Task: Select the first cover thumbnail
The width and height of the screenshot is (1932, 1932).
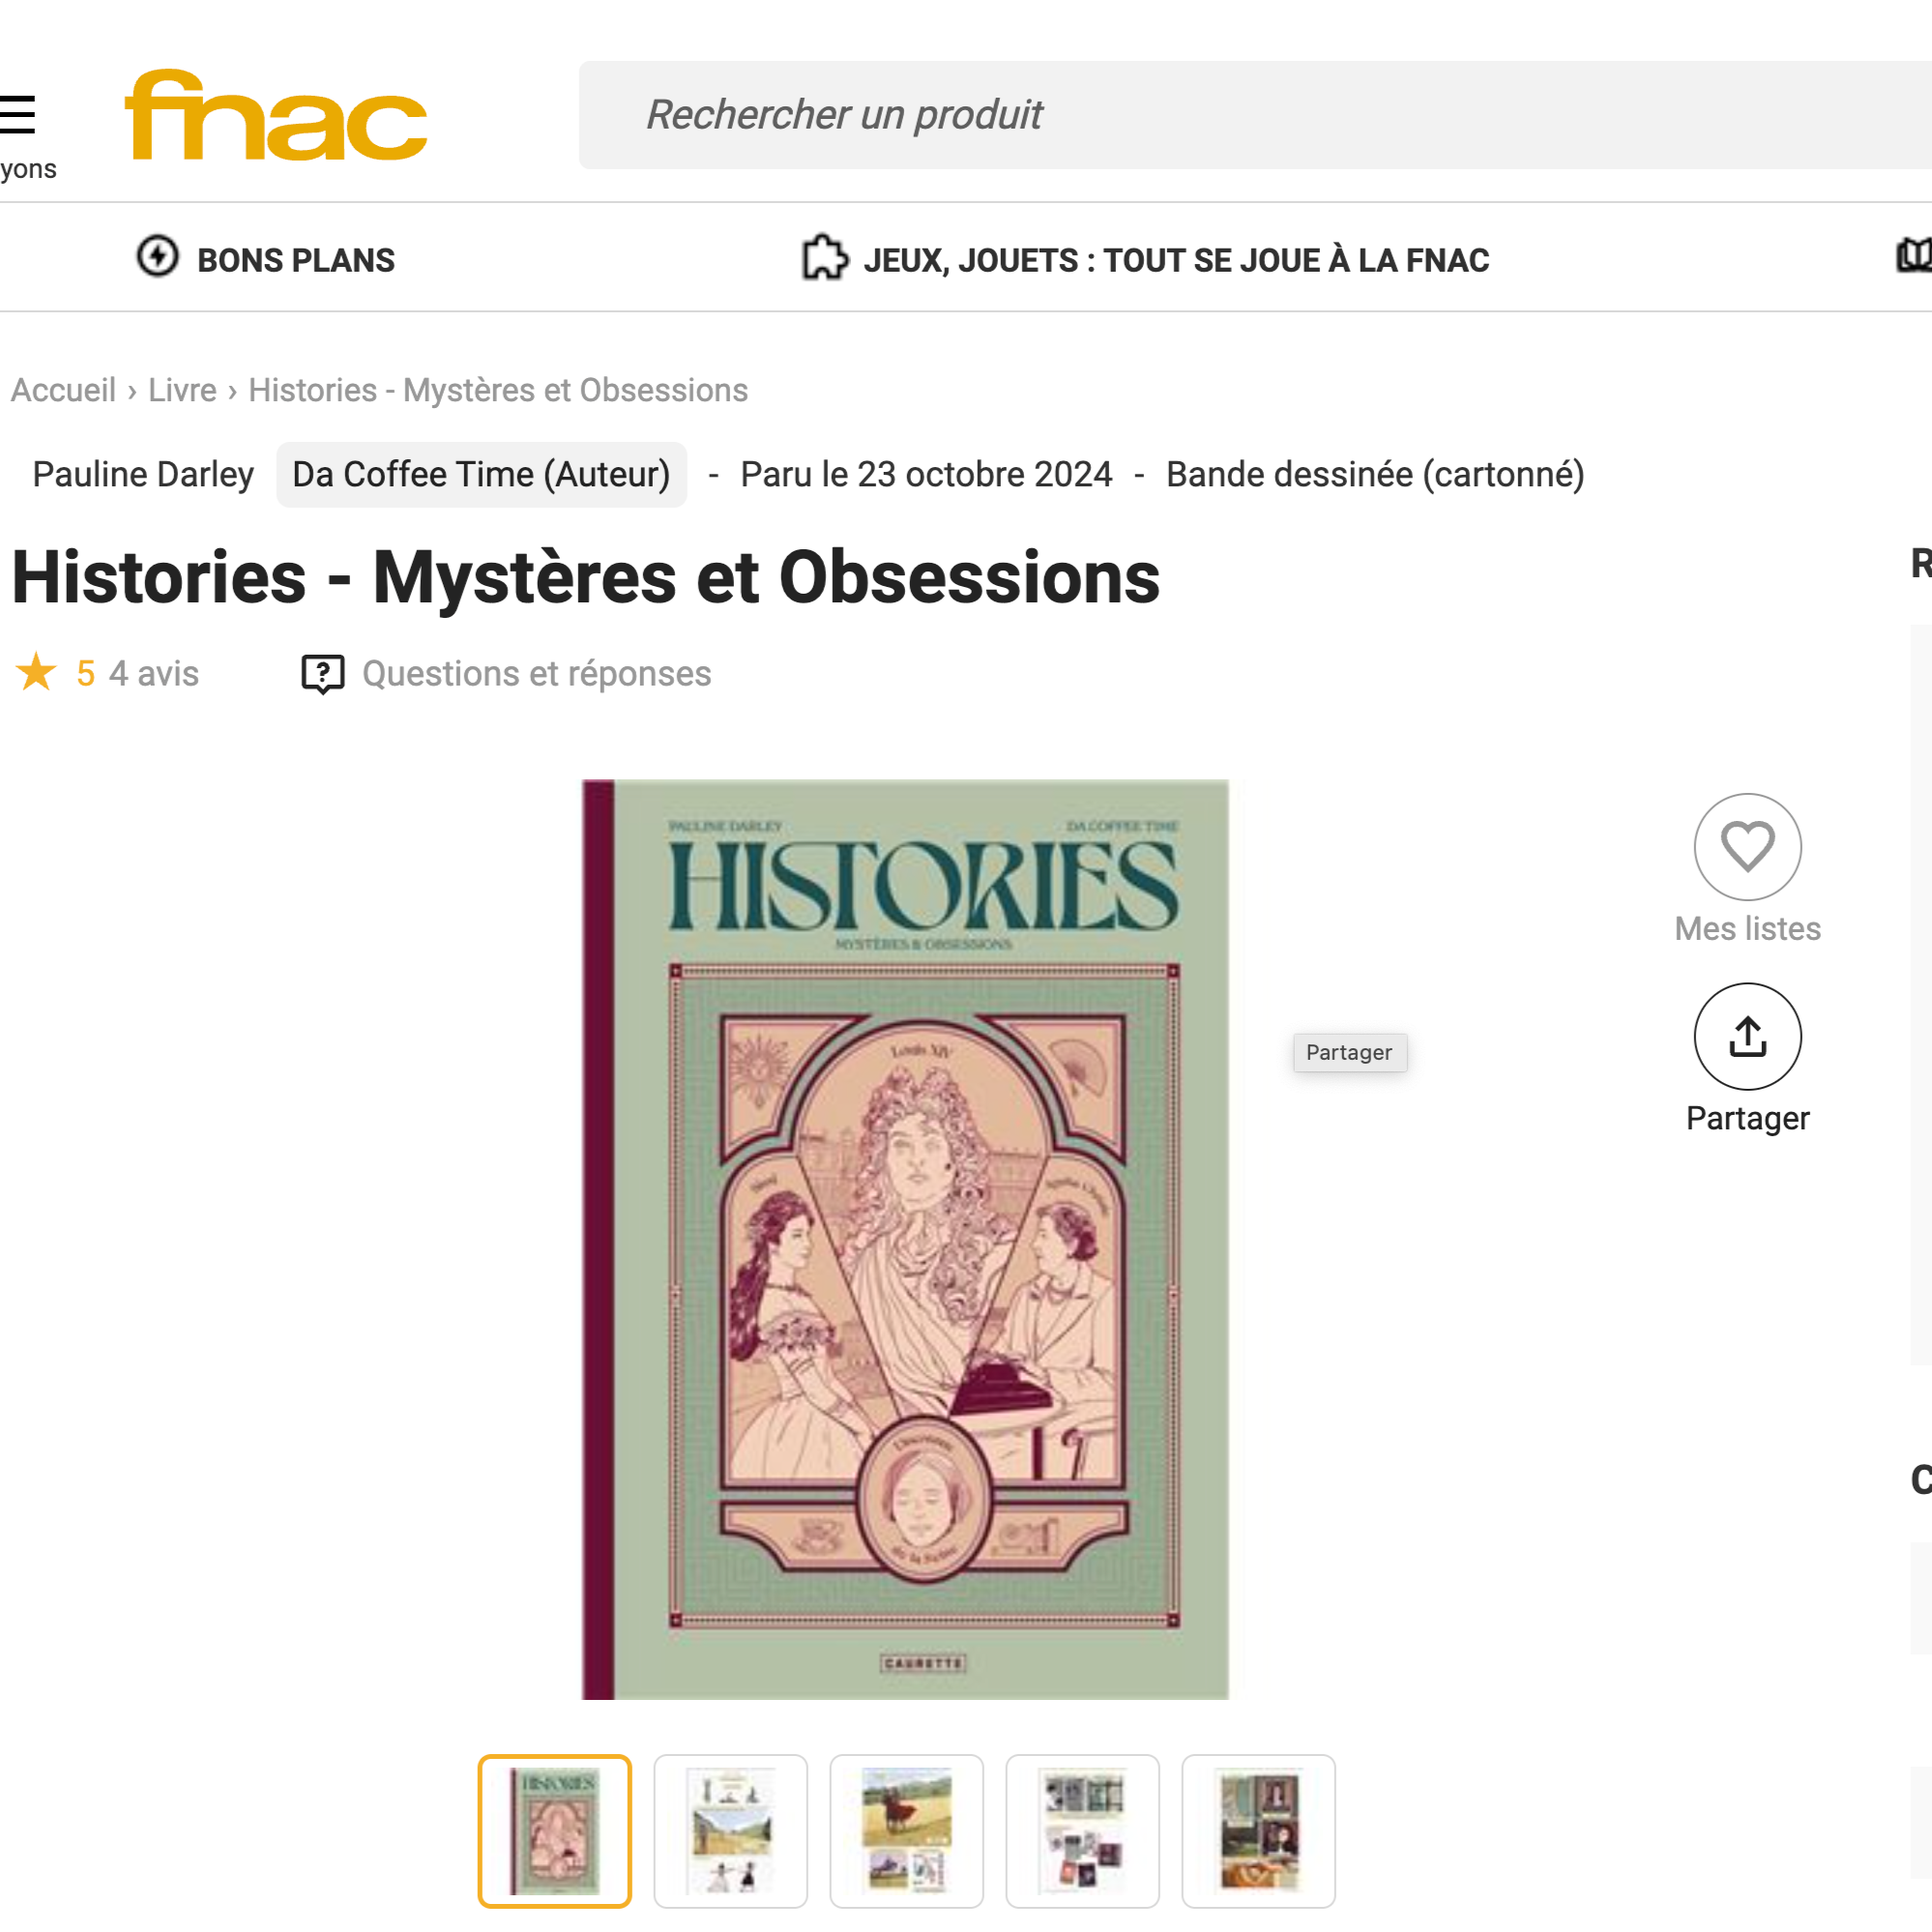Action: point(554,1830)
